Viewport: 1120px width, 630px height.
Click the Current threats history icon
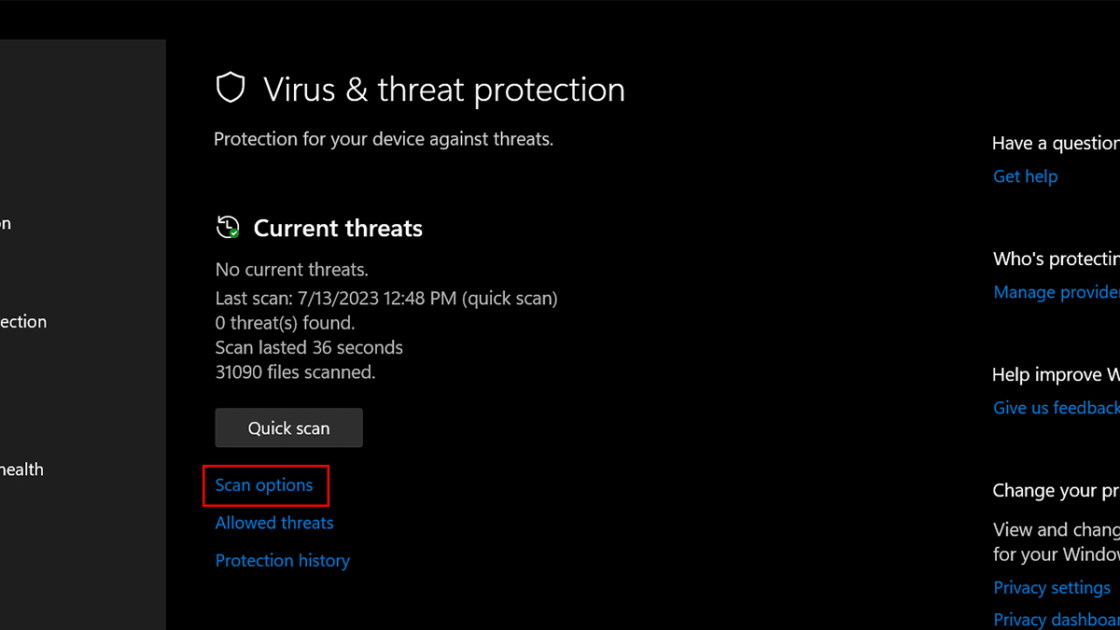coord(228,228)
